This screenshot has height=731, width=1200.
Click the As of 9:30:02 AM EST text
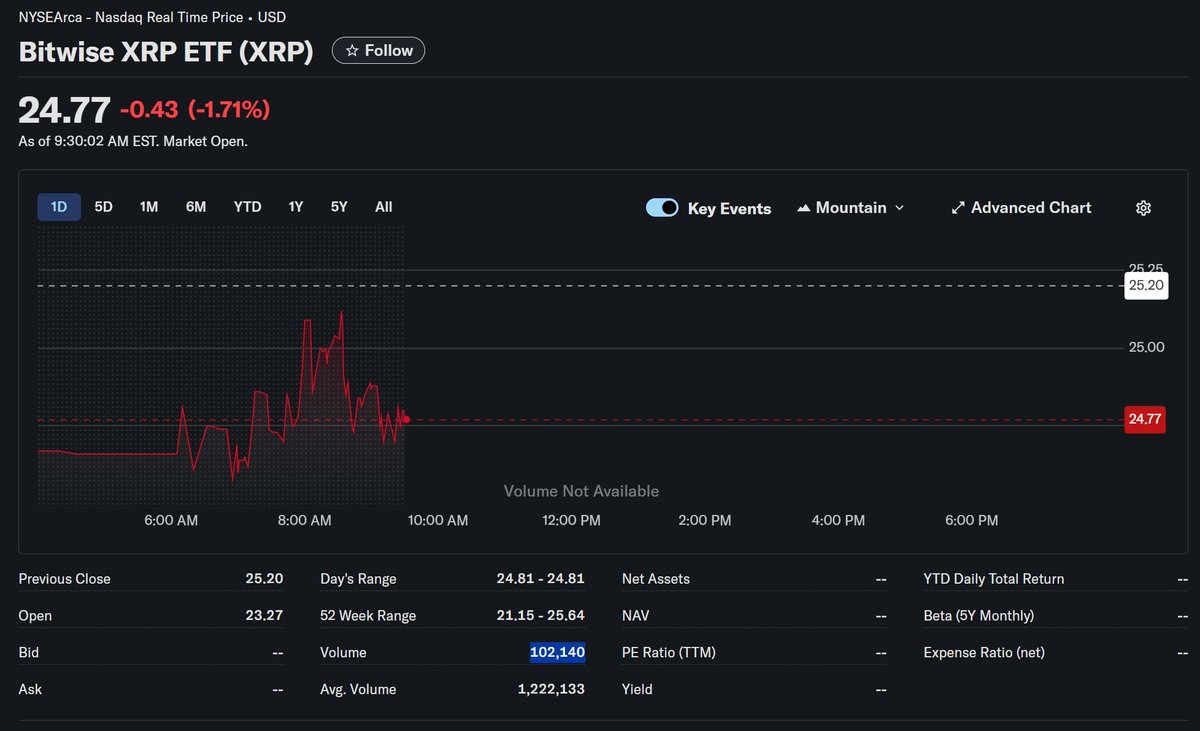(x=133, y=141)
